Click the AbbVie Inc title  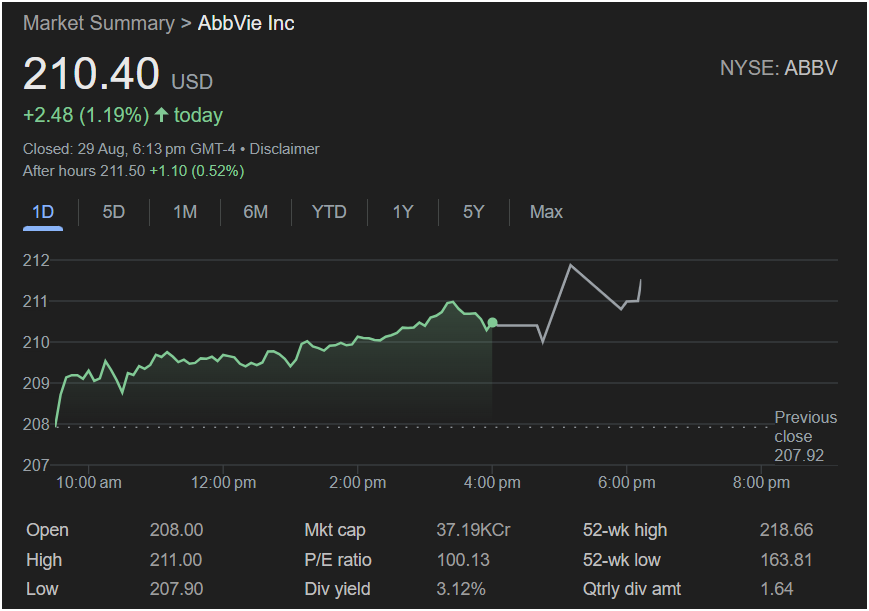246,22
